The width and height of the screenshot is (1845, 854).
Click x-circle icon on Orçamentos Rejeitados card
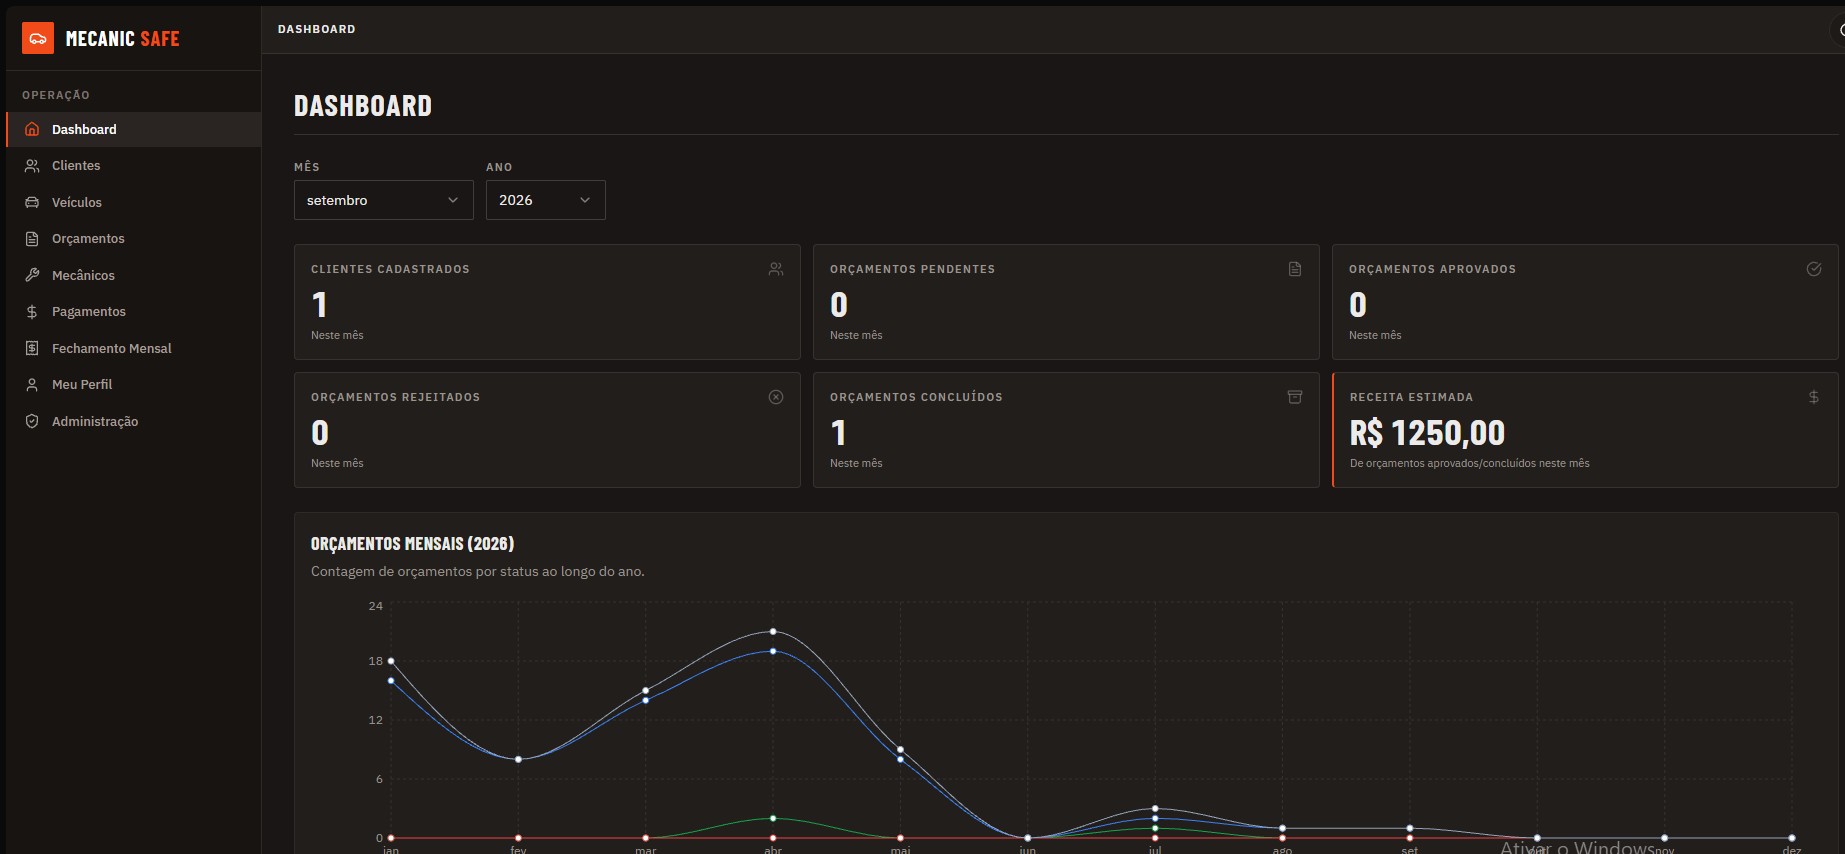pyautogui.click(x=776, y=397)
